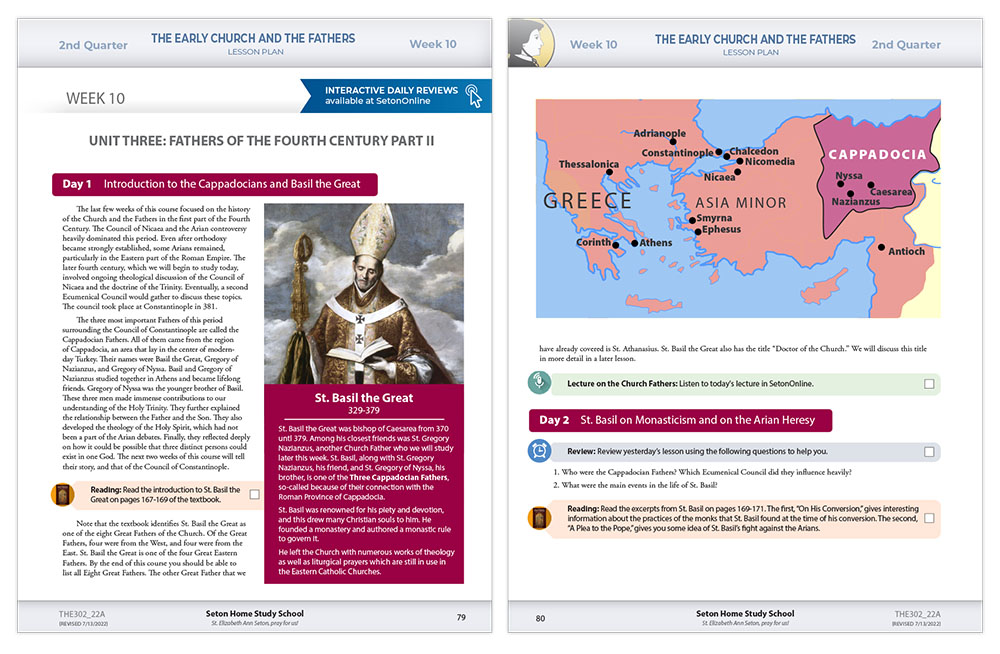Screen dimensions: 1000x654
Task: Click the alarm clock icon beside the Review box
Action: pyautogui.click(x=540, y=451)
